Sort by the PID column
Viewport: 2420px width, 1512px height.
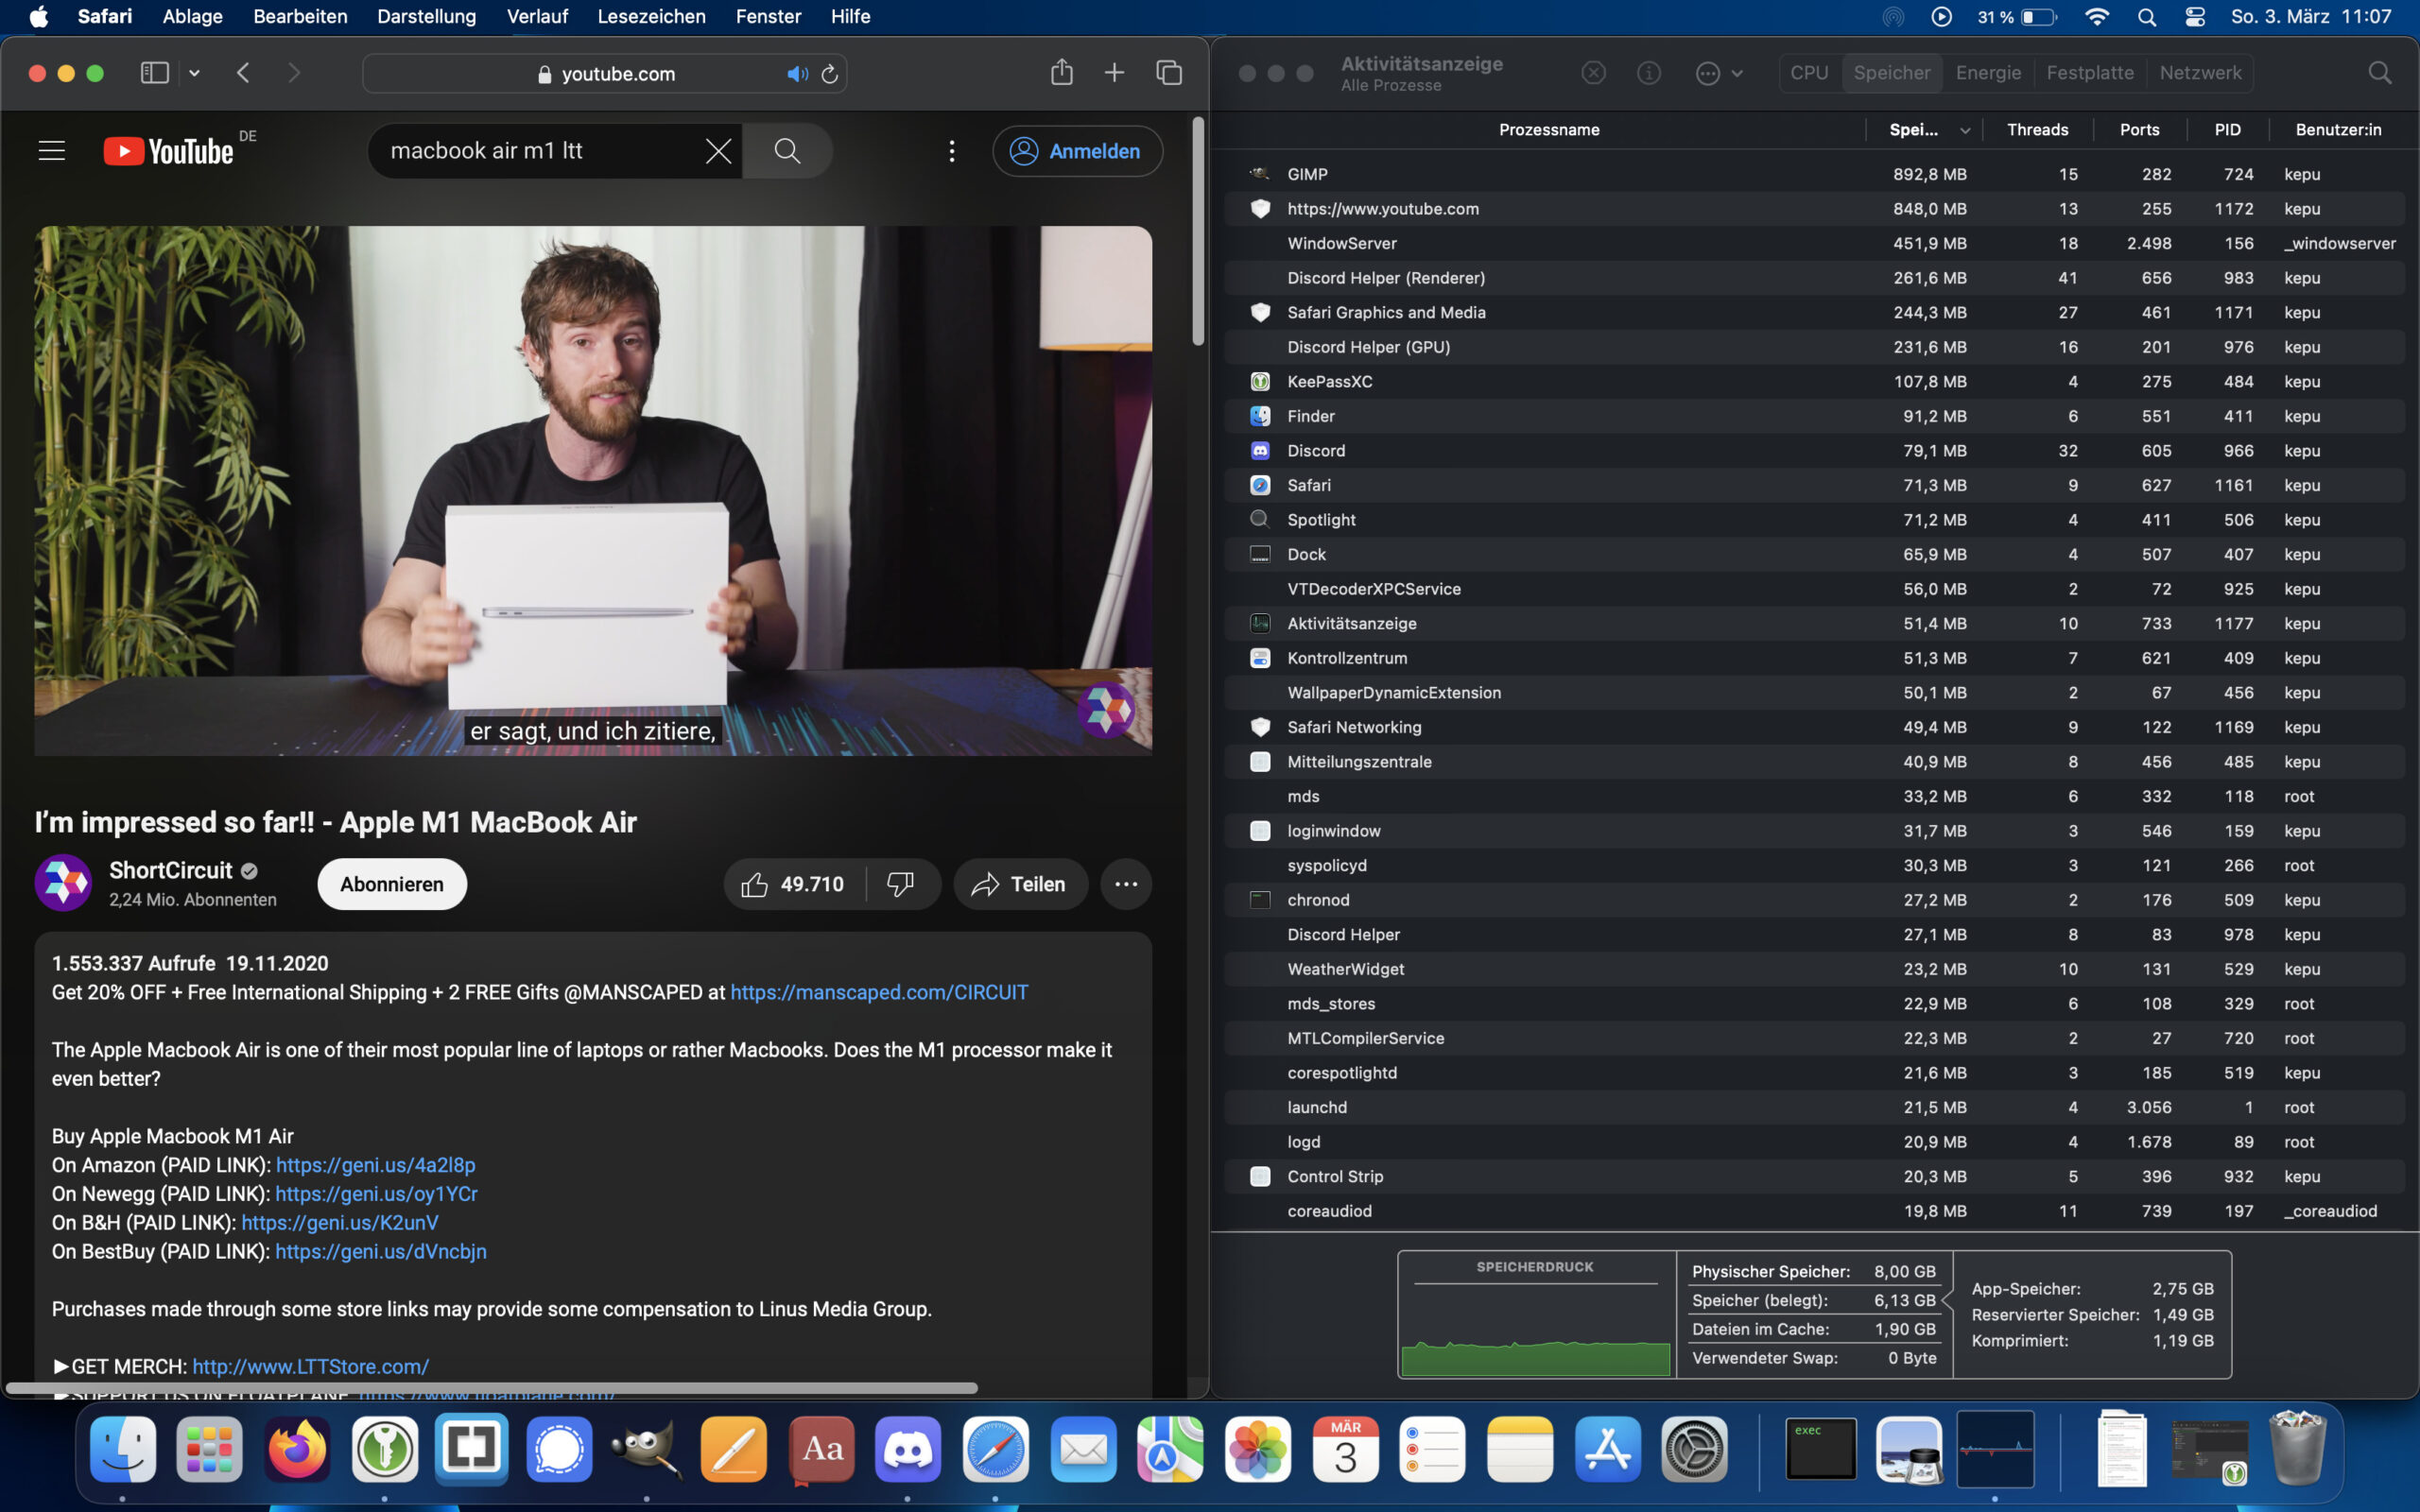[2227, 130]
